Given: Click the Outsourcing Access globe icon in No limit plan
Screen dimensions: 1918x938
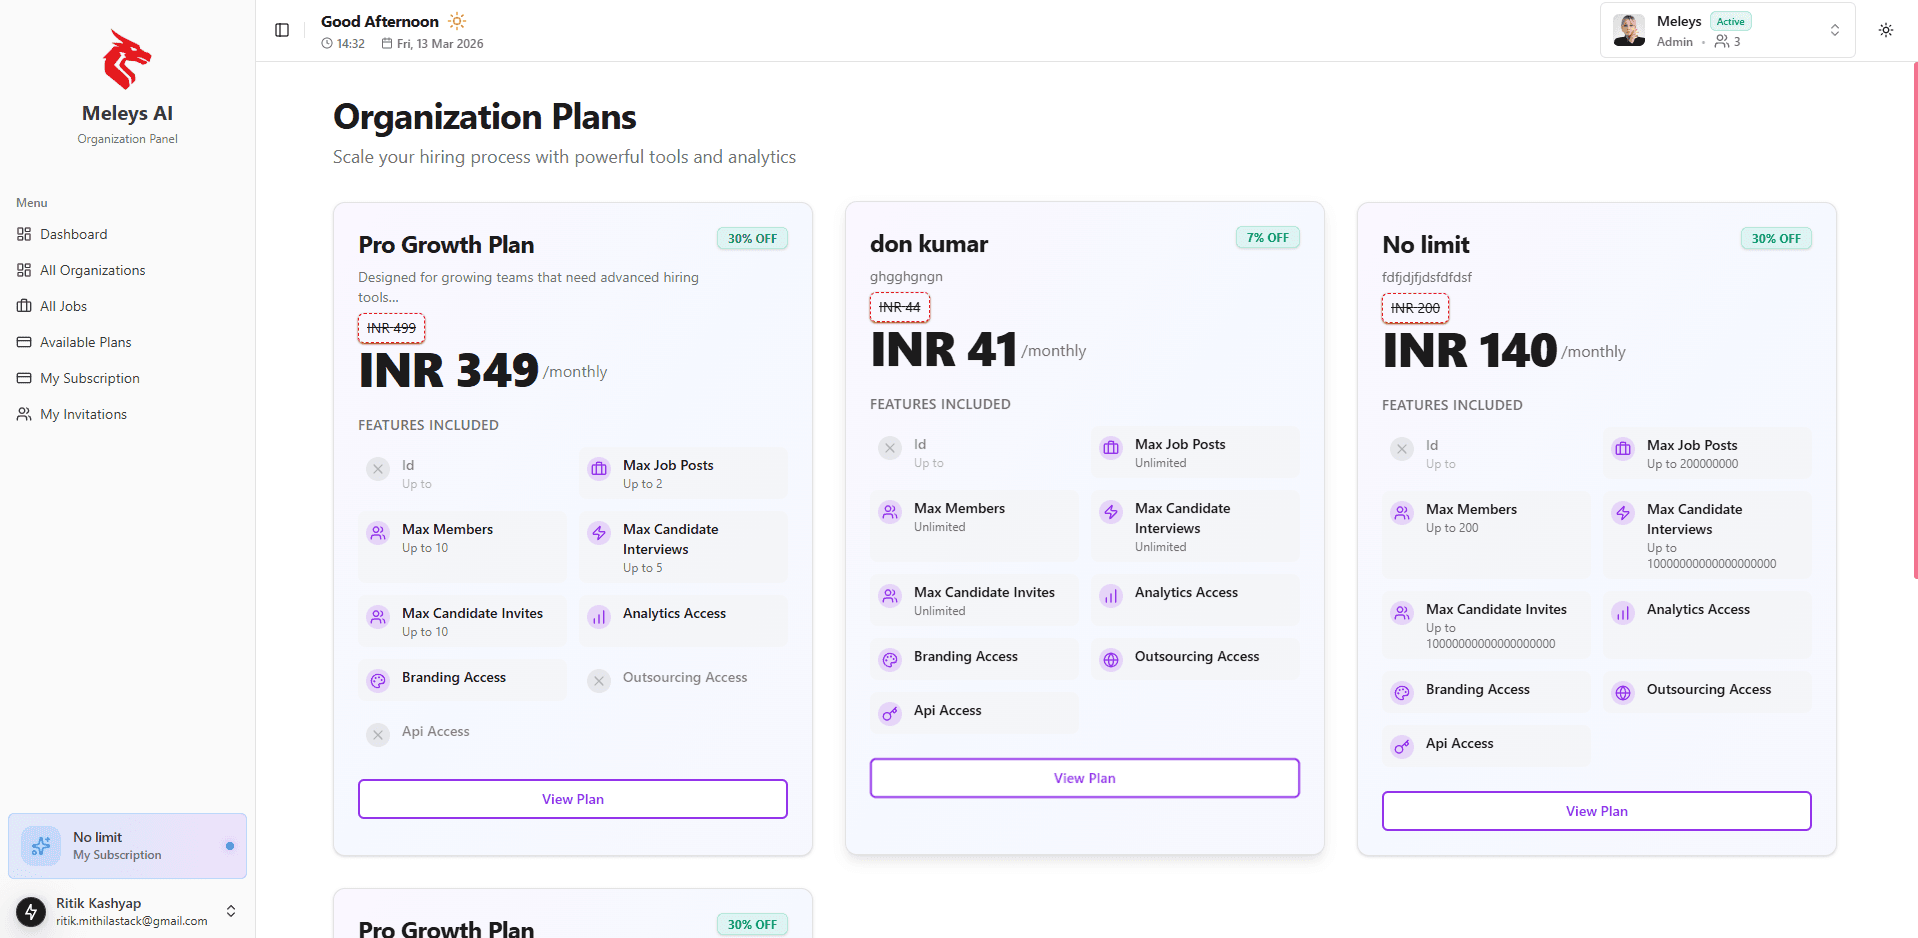Looking at the screenshot, I should (x=1622, y=692).
